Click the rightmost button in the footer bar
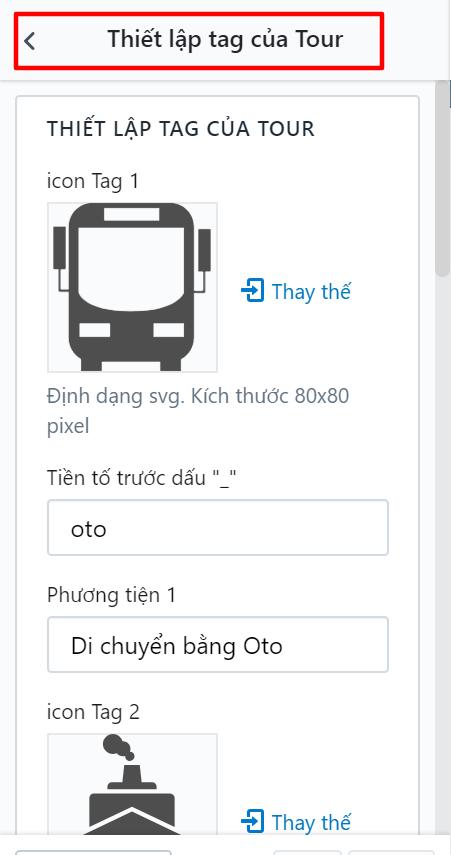The image size is (451, 855). pyautogui.click(x=391, y=852)
